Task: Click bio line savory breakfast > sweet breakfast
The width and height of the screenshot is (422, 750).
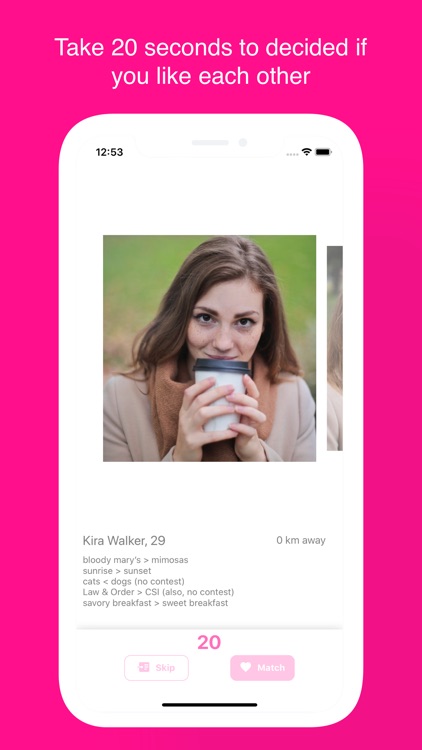Action: pos(155,603)
